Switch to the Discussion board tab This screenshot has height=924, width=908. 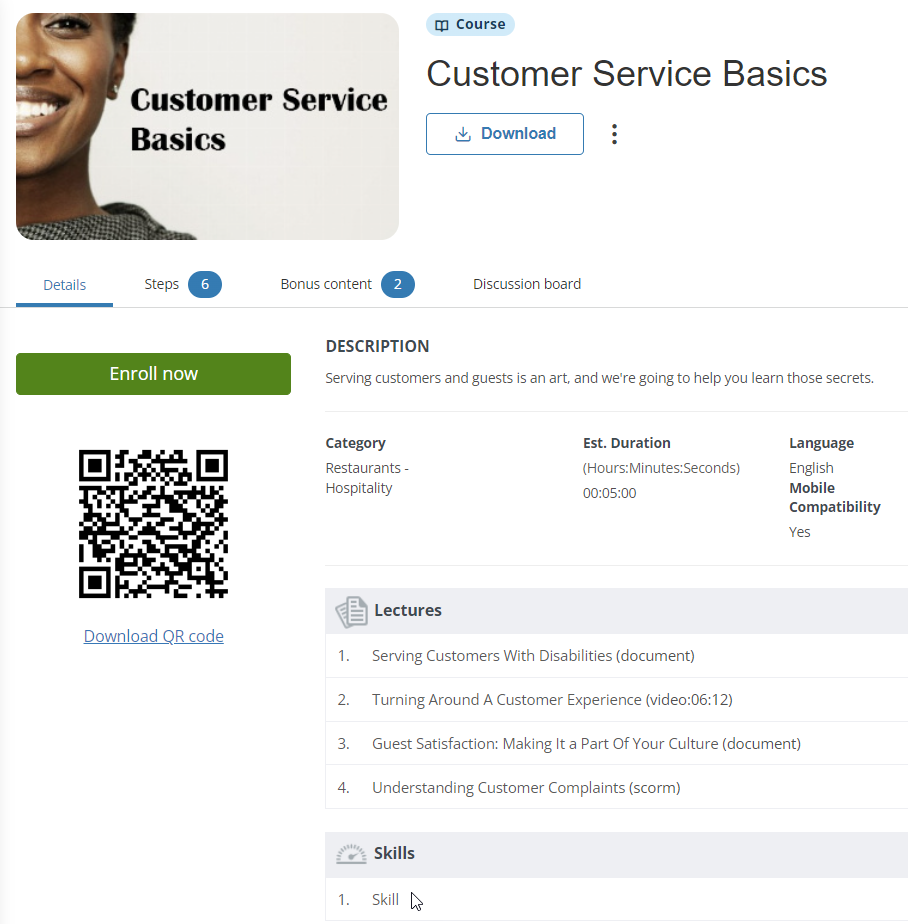coord(527,284)
